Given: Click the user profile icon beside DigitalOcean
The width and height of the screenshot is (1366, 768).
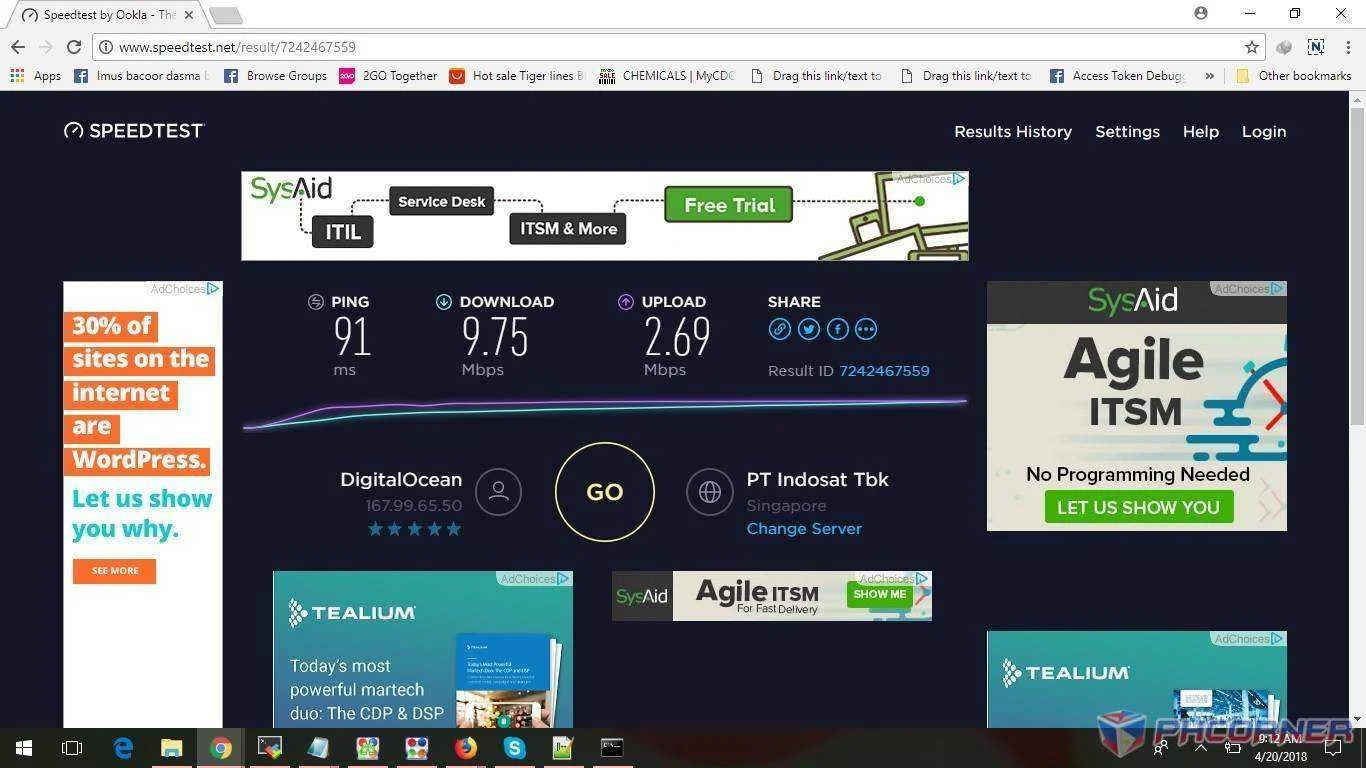Looking at the screenshot, I should click(498, 492).
